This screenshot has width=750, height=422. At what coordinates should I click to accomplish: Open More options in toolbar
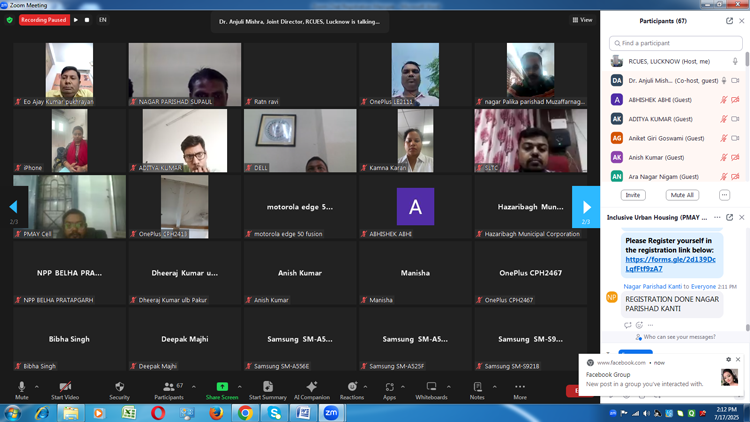coord(520,390)
